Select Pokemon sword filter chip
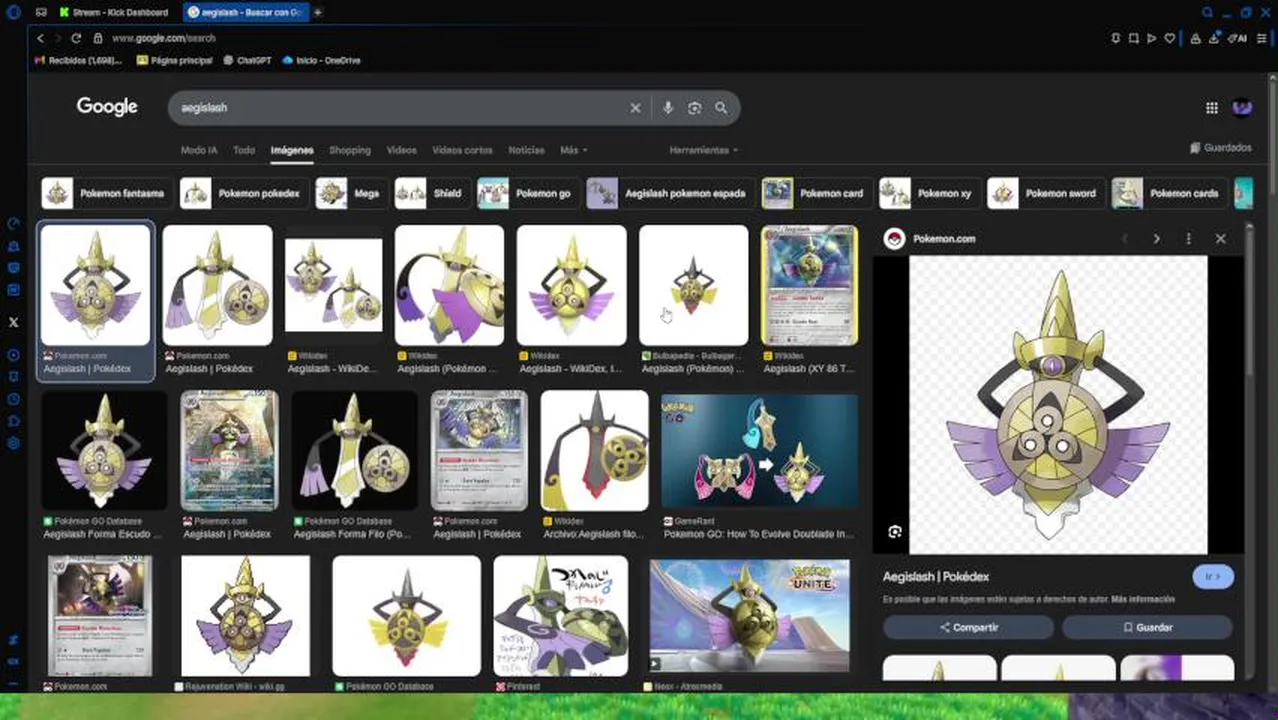 pyautogui.click(x=1044, y=194)
